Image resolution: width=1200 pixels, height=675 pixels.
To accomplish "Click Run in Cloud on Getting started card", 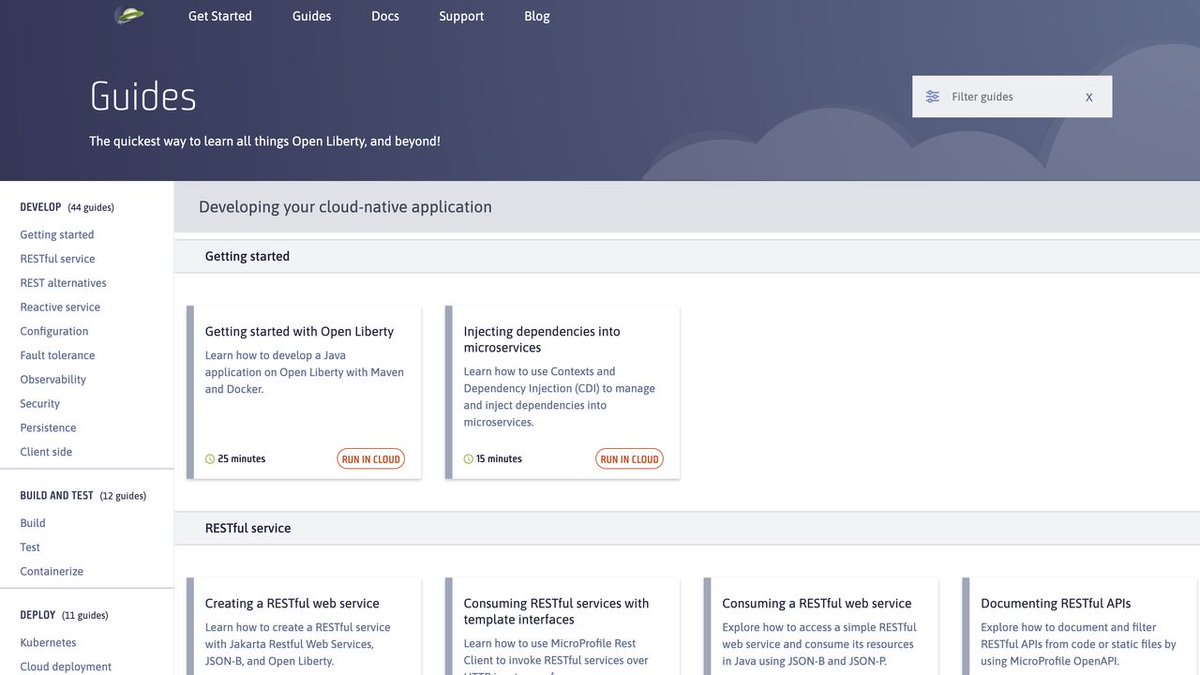I will coord(371,459).
